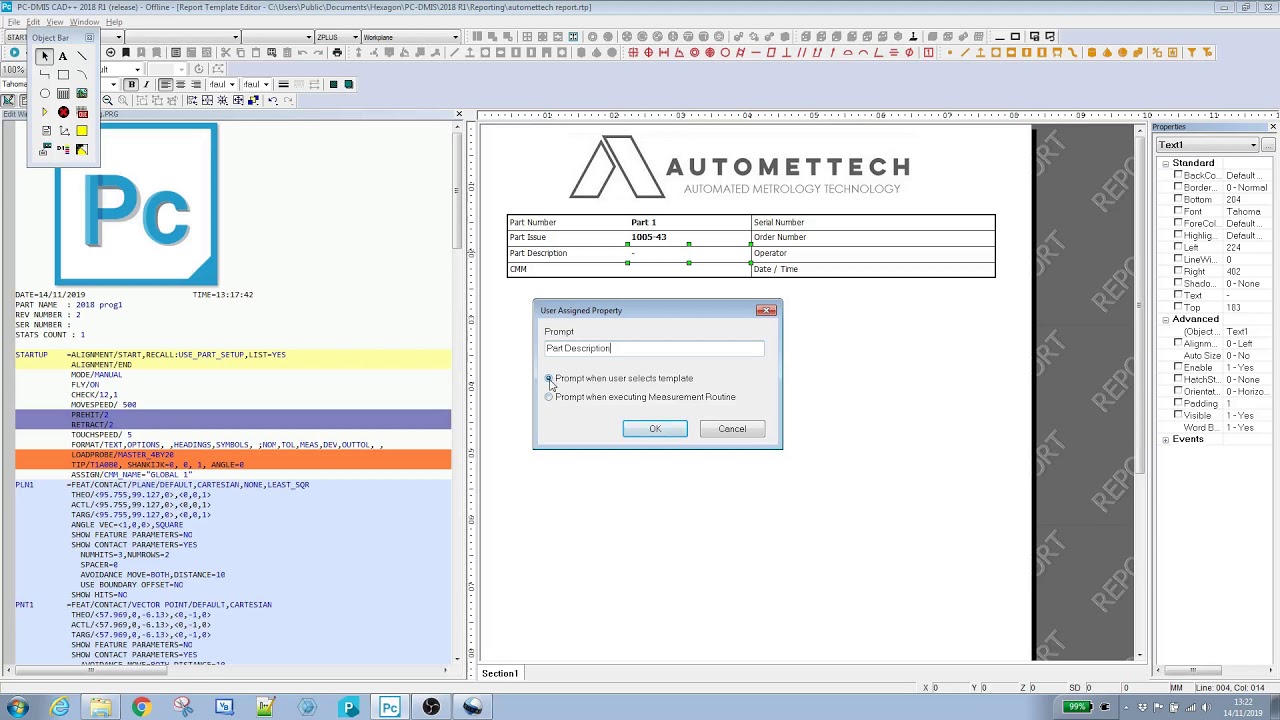Viewport: 1280px width, 720px height.
Task: Click Cancel in User Assigned Property dialog
Action: pyautogui.click(x=732, y=429)
